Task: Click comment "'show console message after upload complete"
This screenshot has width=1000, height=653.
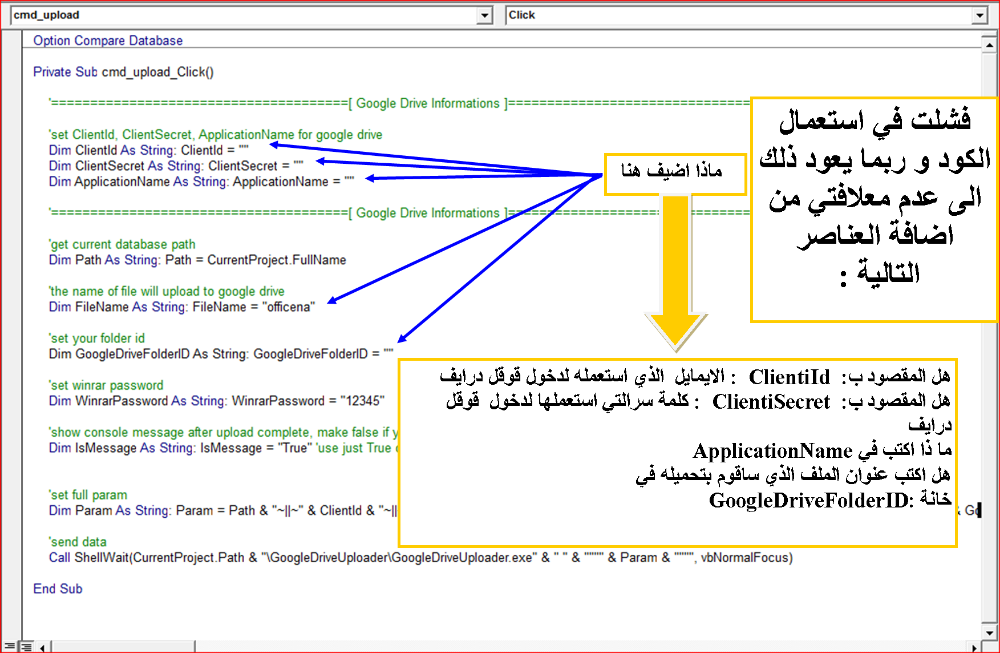Action: tap(223, 432)
